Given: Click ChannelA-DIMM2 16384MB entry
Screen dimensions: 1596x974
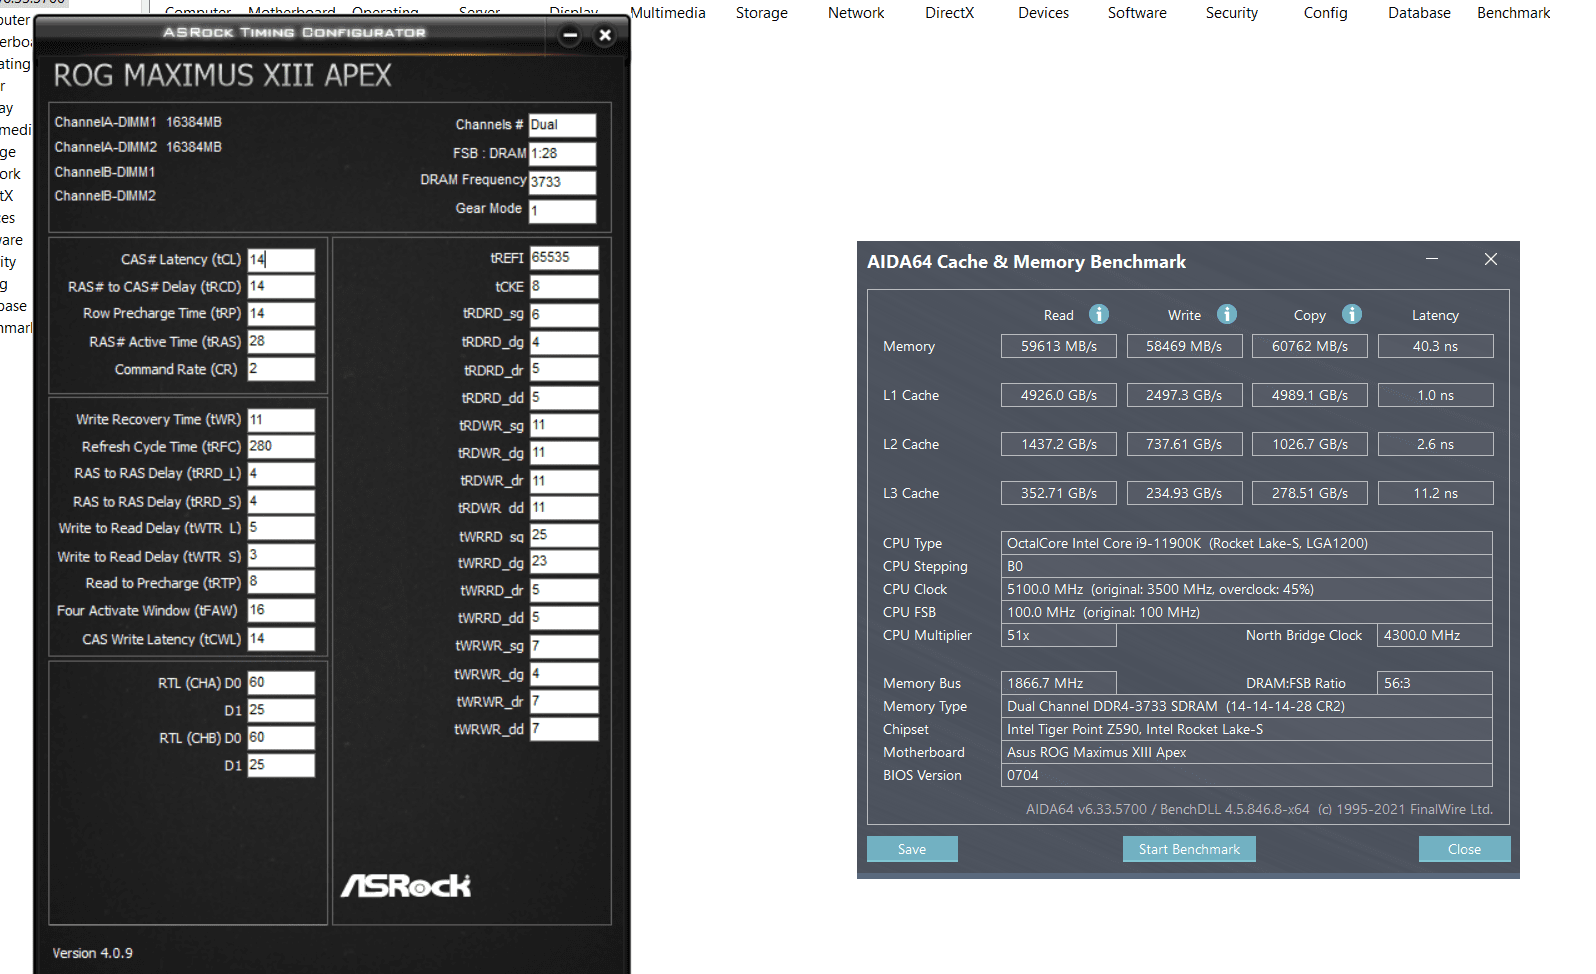Looking at the screenshot, I should (138, 147).
